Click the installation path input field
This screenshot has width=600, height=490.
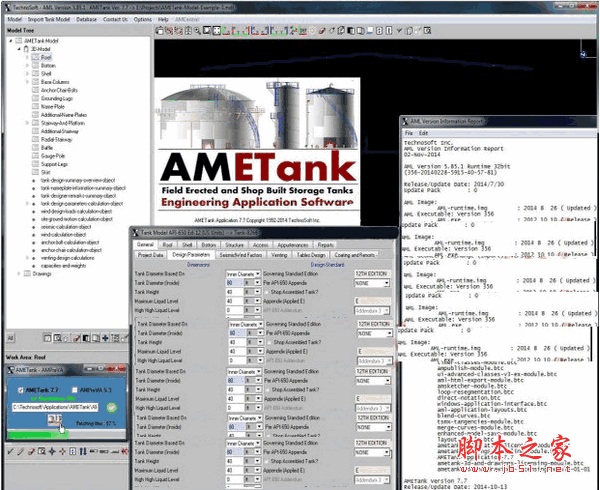pos(55,408)
